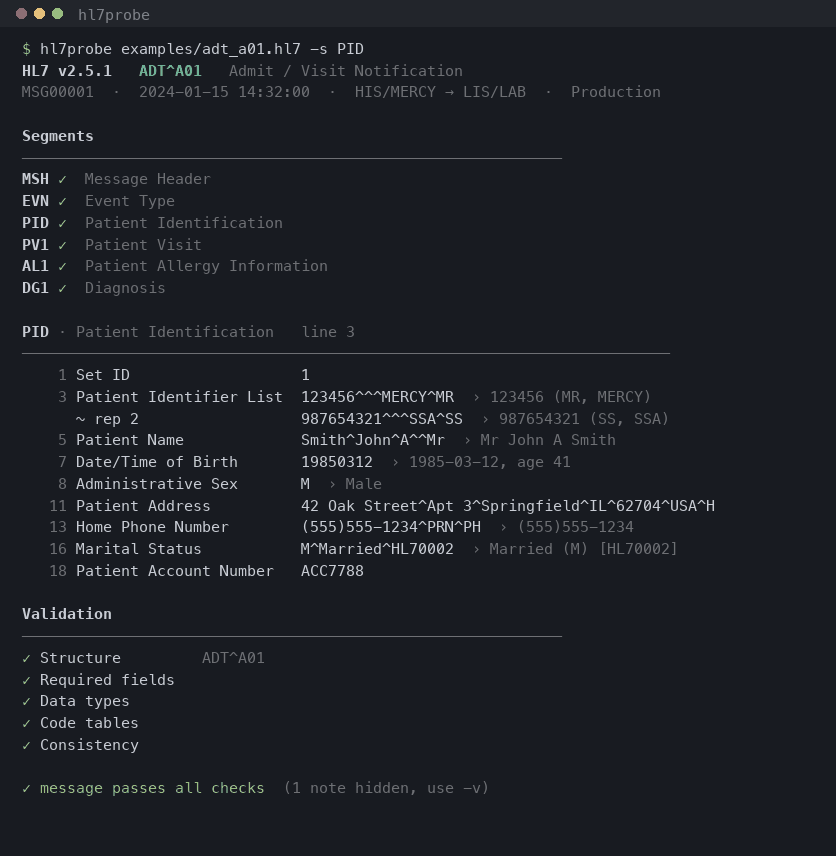Select the Patient Allergy Information segment

point(175,266)
